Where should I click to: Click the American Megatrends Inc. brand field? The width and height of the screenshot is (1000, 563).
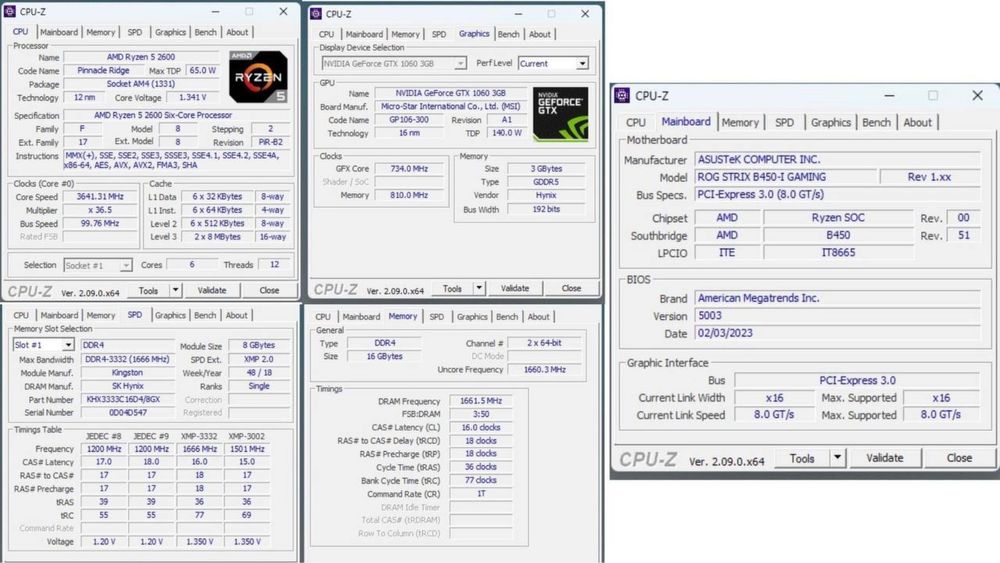point(837,298)
